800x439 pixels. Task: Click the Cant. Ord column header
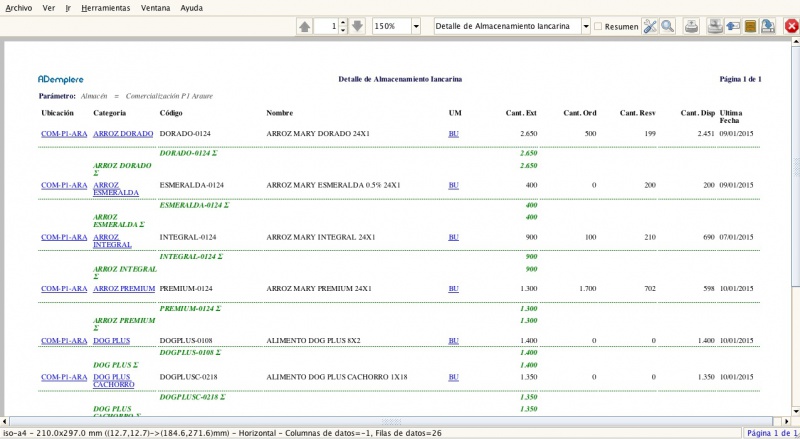580,113
